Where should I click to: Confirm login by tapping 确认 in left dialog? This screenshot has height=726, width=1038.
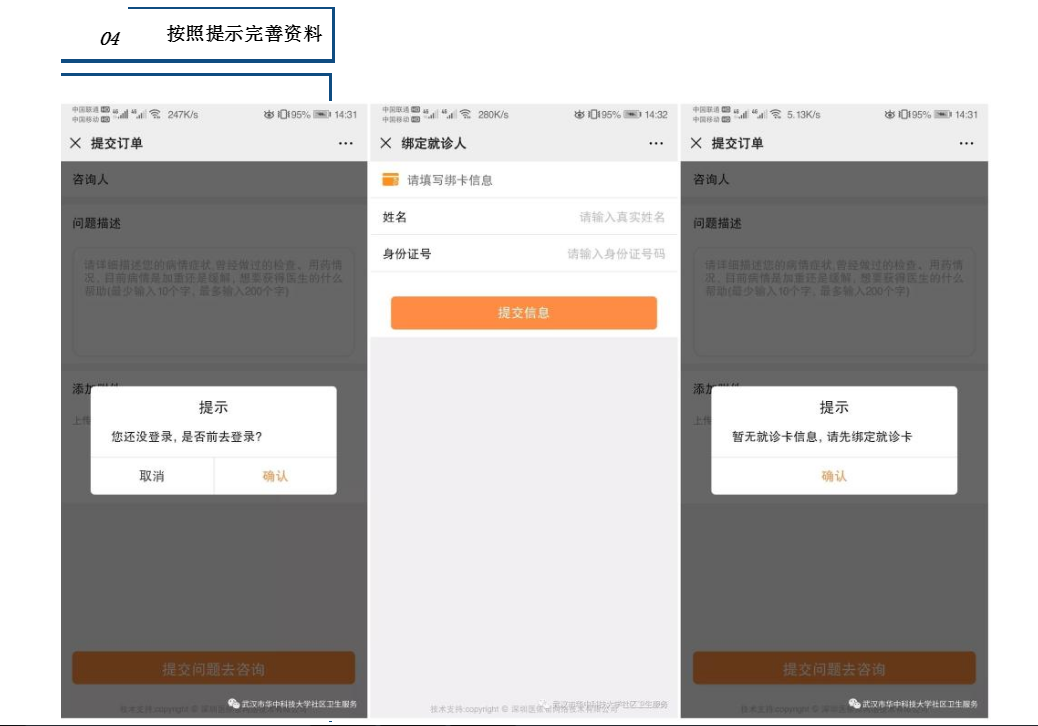click(x=275, y=476)
